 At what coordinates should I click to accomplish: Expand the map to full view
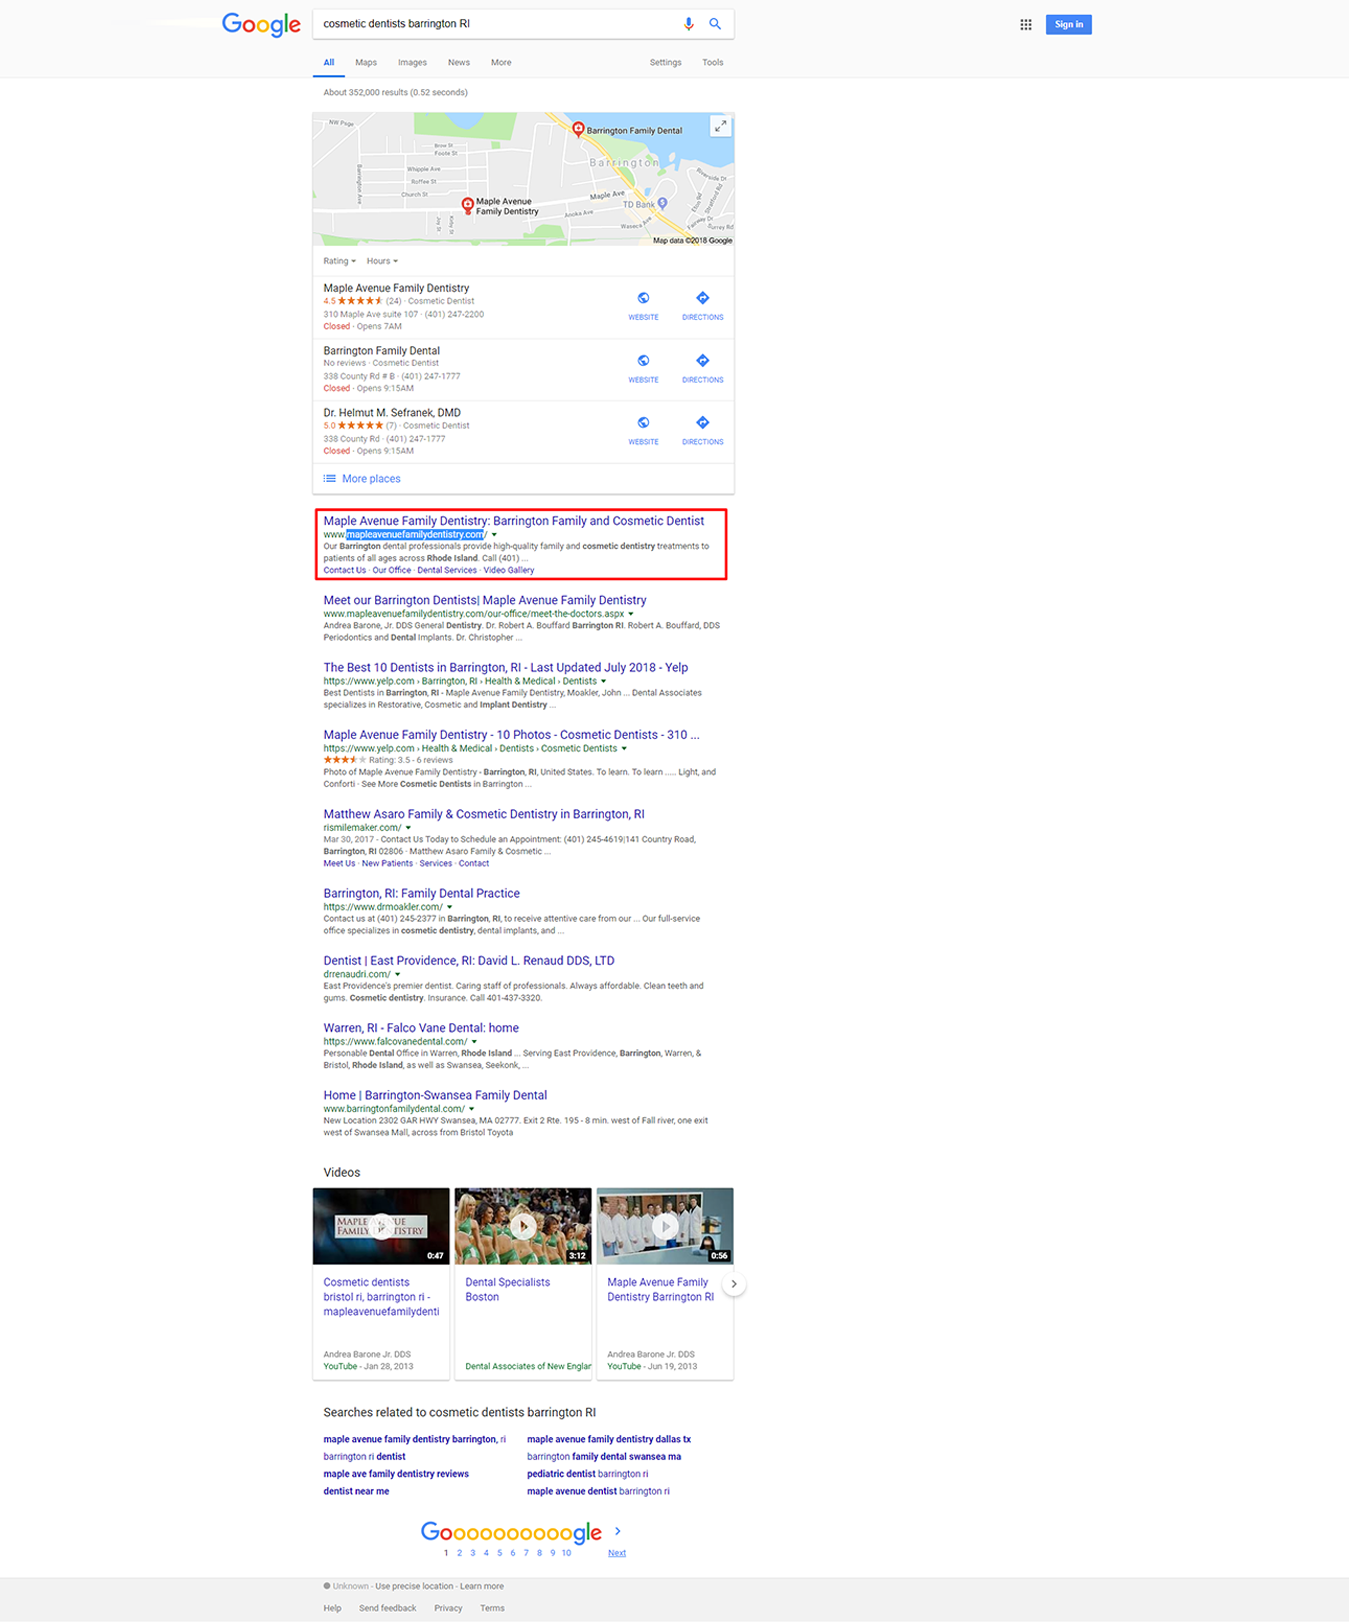point(720,126)
